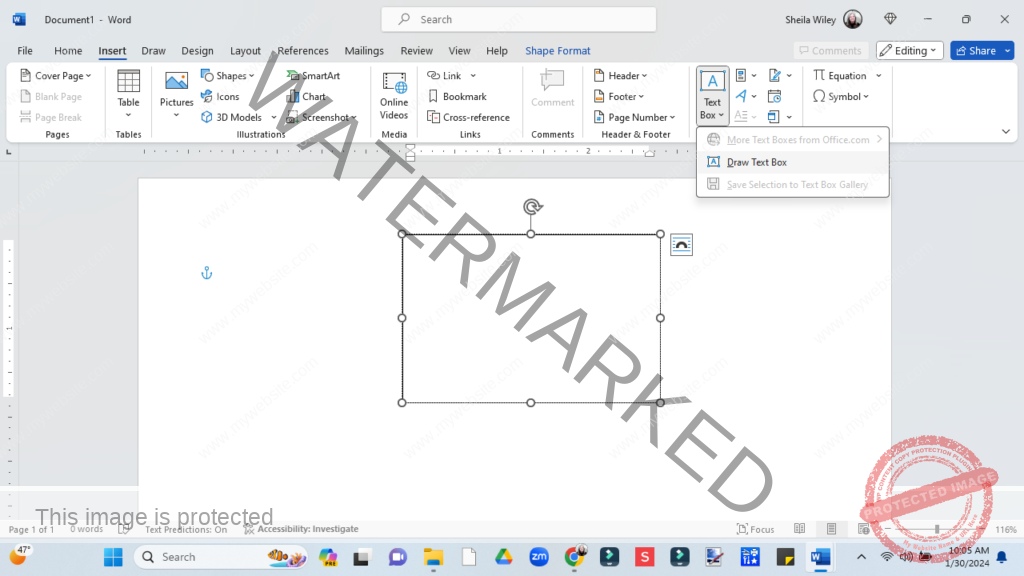The image size is (1024, 576).
Task: Collapse the ribbon with the chevron
Action: point(1006,131)
